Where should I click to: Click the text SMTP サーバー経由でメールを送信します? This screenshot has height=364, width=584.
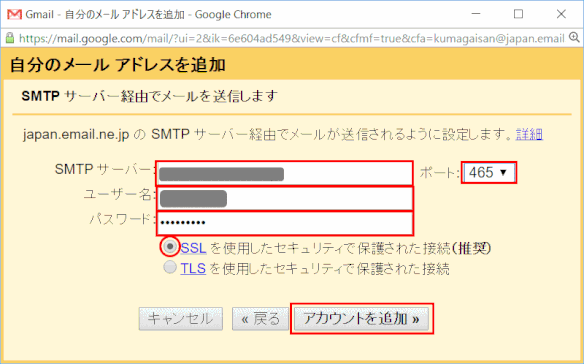pyautogui.click(x=150, y=96)
